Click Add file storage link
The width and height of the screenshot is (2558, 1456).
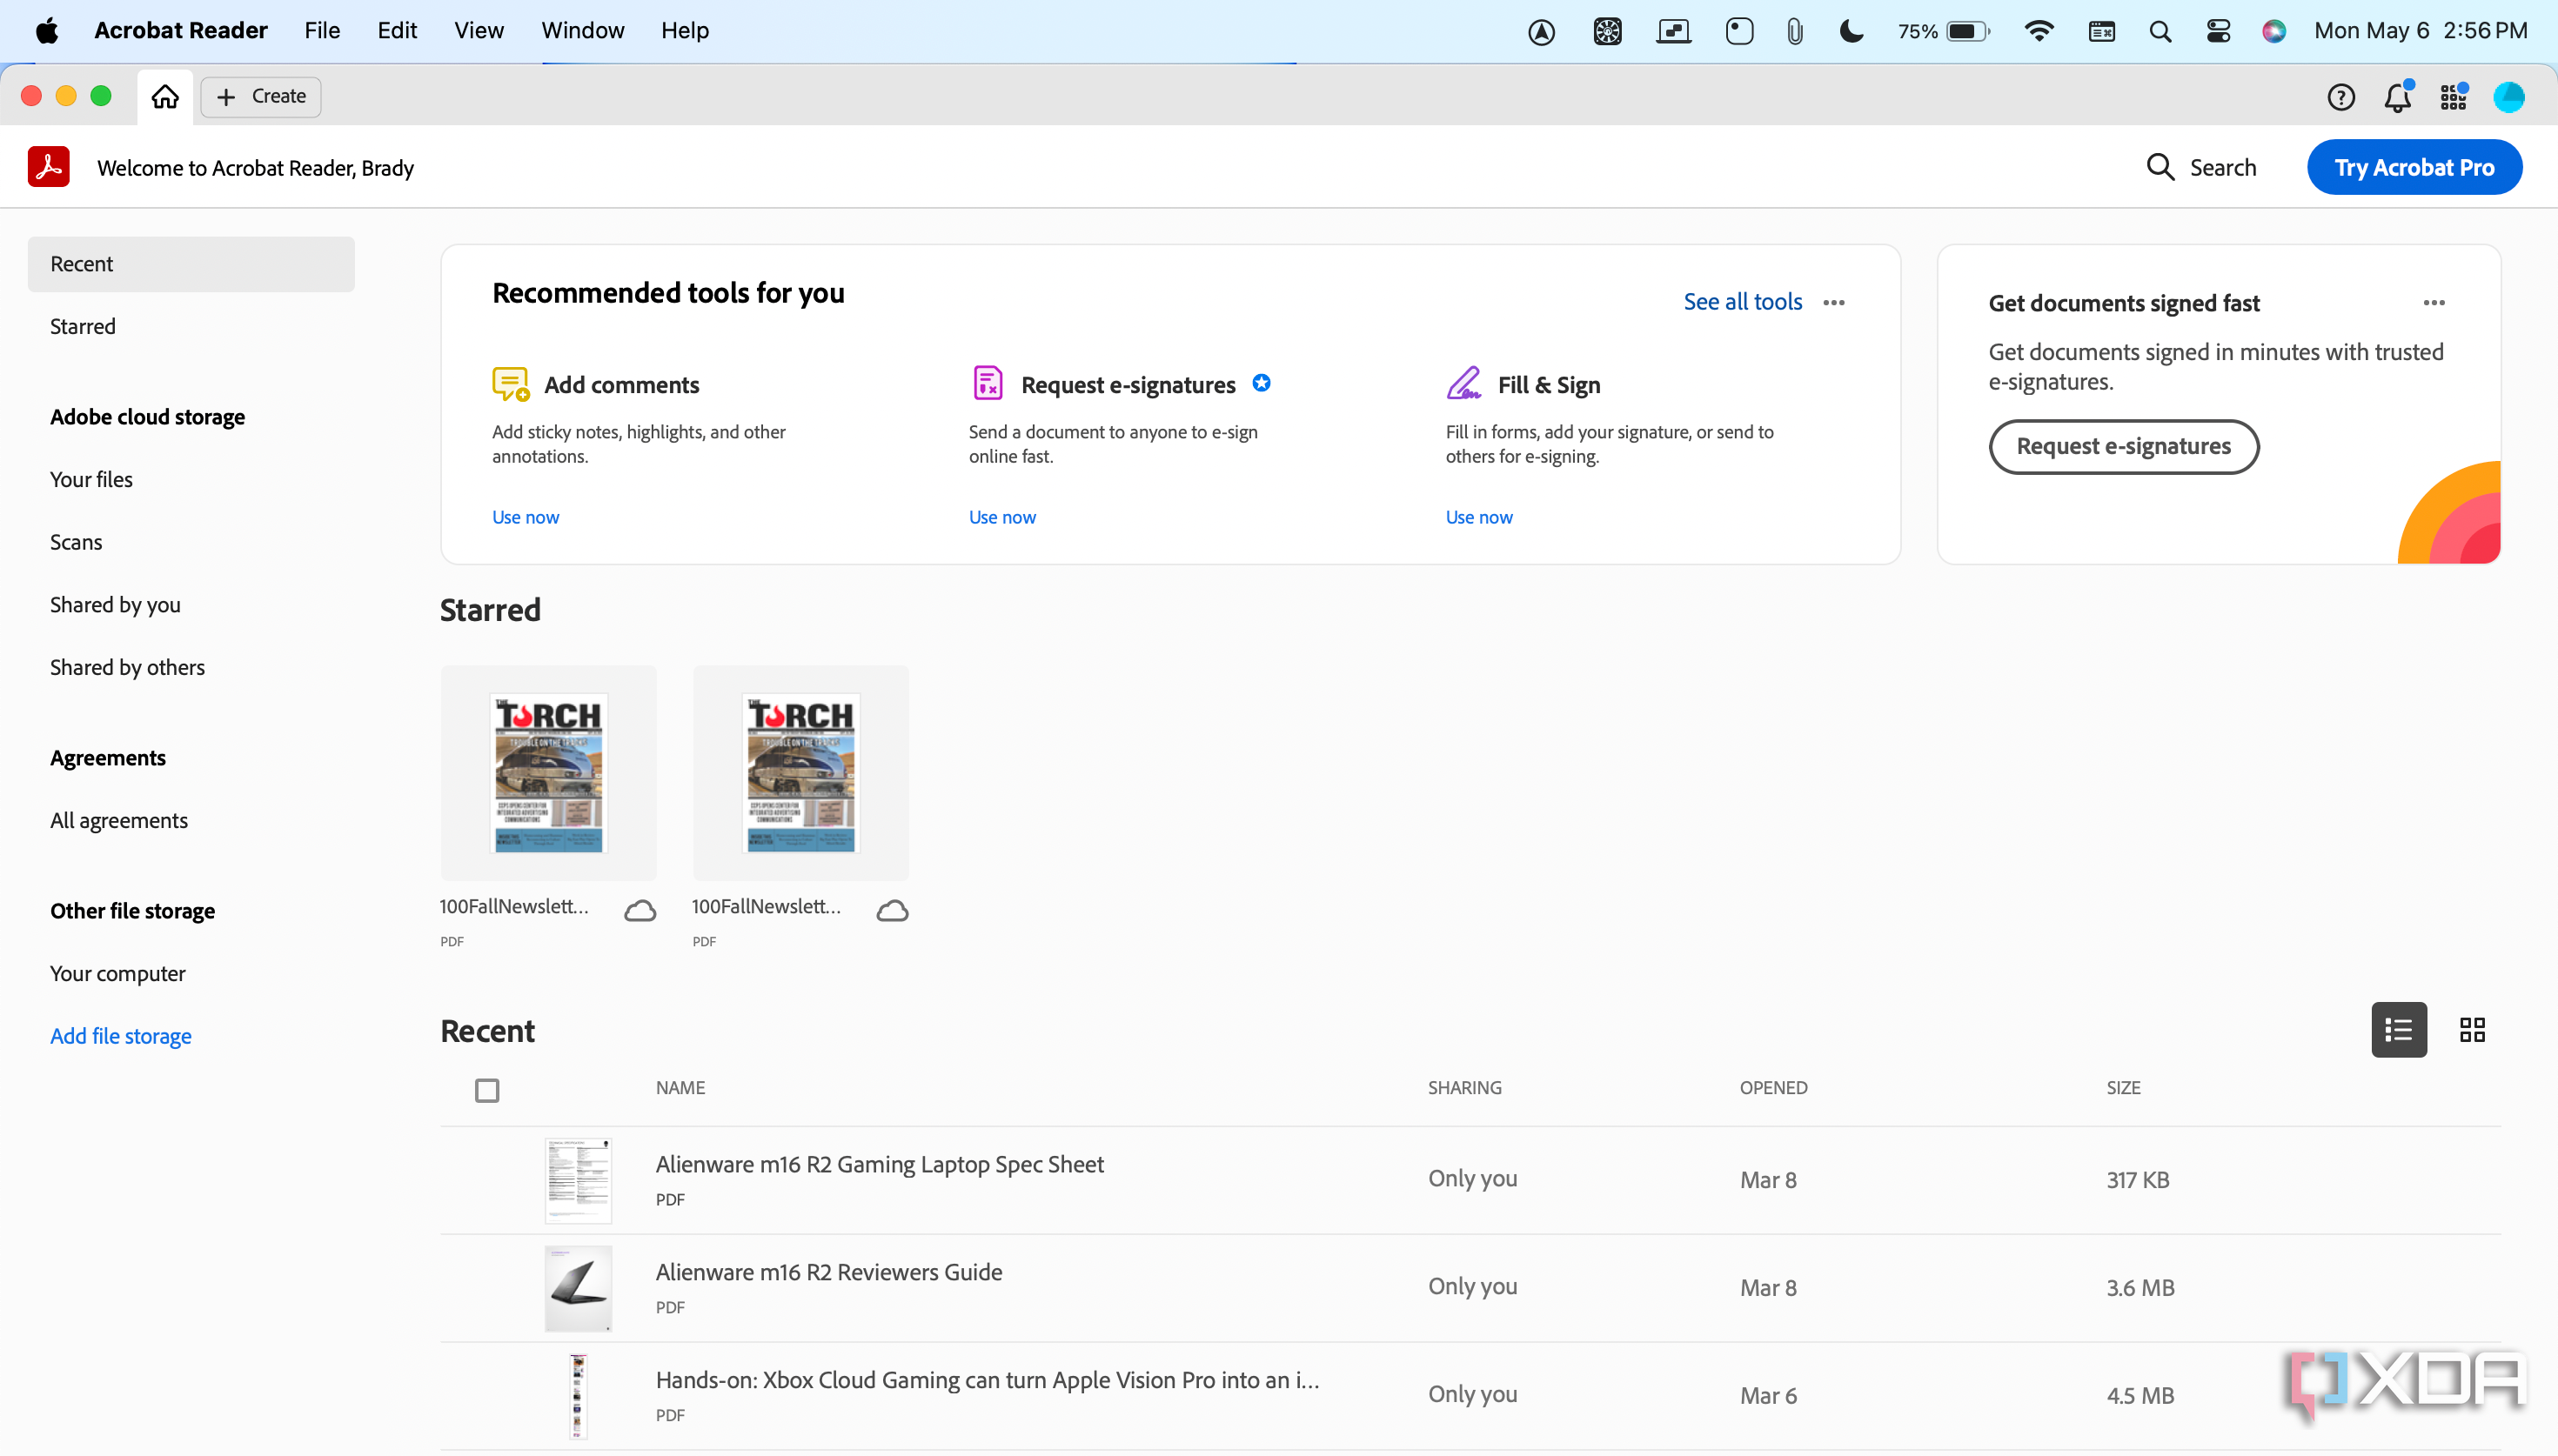[x=121, y=1036]
